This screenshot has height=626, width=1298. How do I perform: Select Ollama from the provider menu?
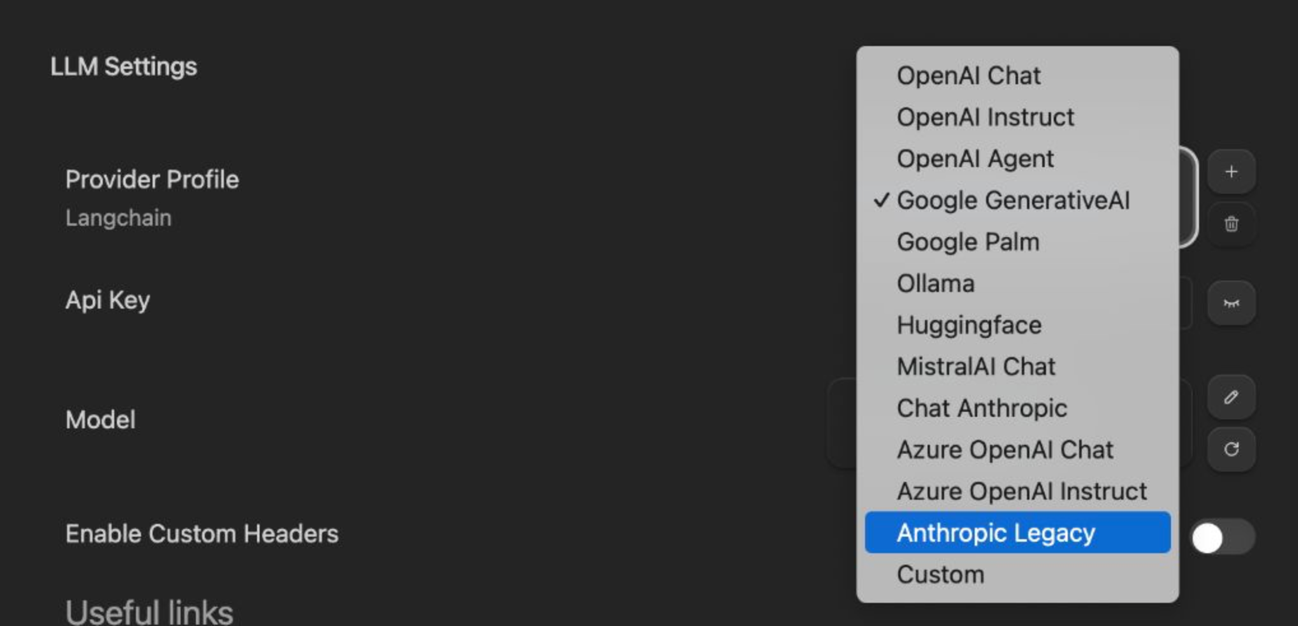[935, 284]
